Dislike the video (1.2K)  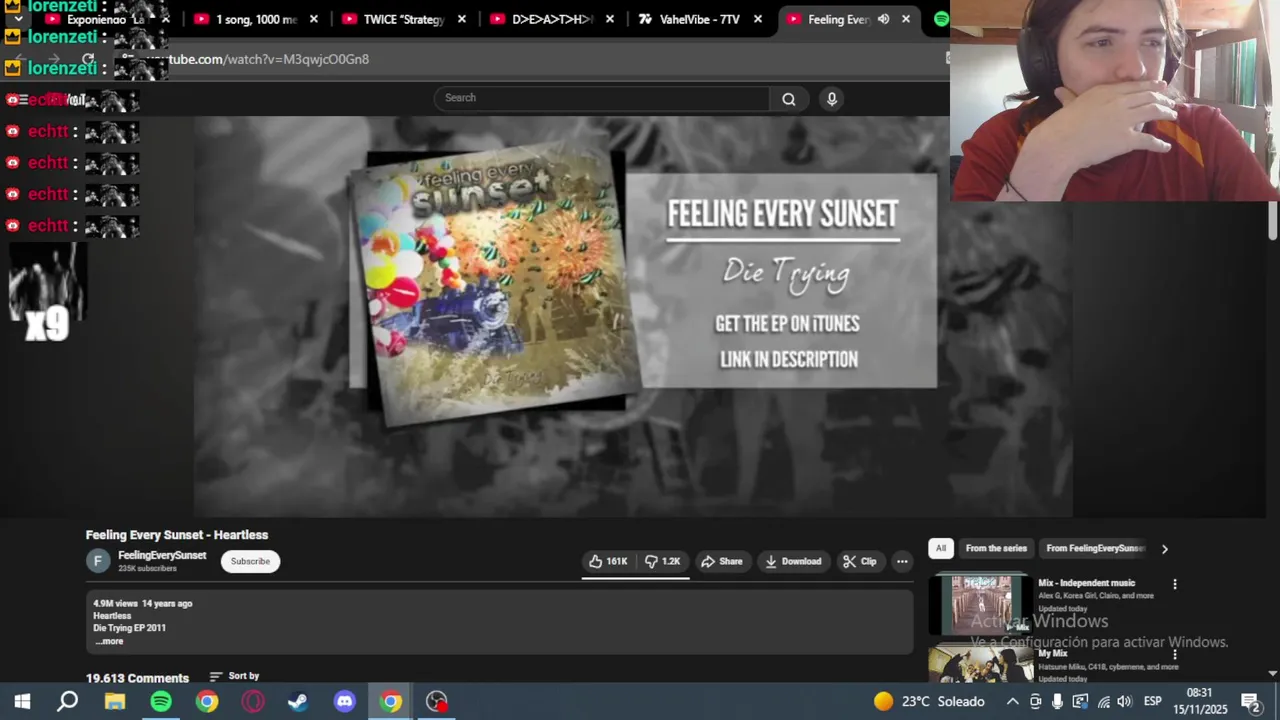pos(662,561)
